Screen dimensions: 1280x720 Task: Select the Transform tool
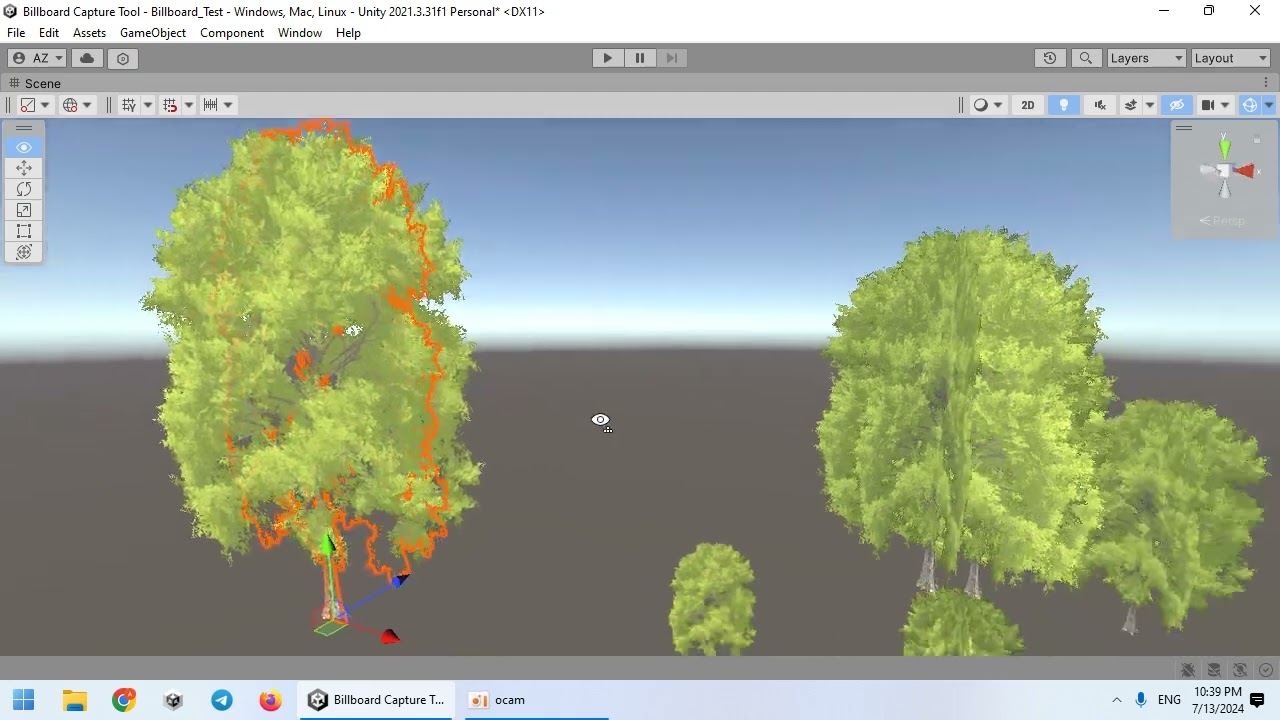point(24,252)
